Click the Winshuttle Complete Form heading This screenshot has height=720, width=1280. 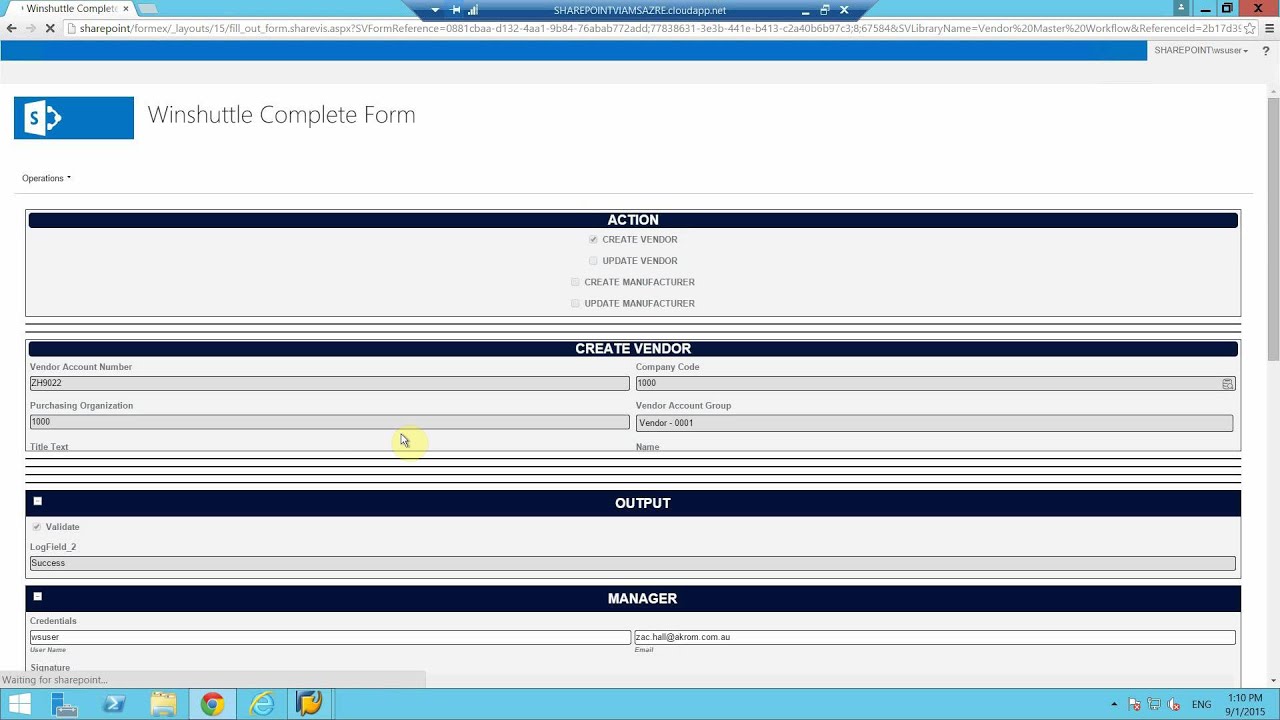pyautogui.click(x=281, y=115)
